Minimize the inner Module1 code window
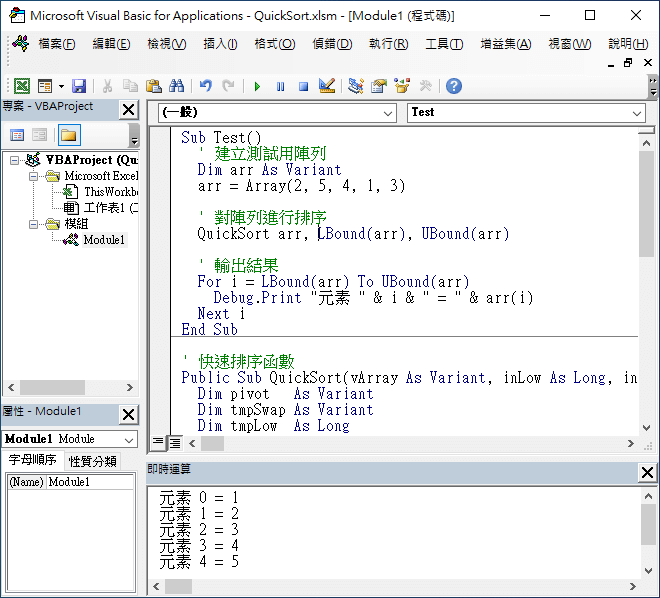The height and width of the screenshot is (598, 660). tap(611, 64)
